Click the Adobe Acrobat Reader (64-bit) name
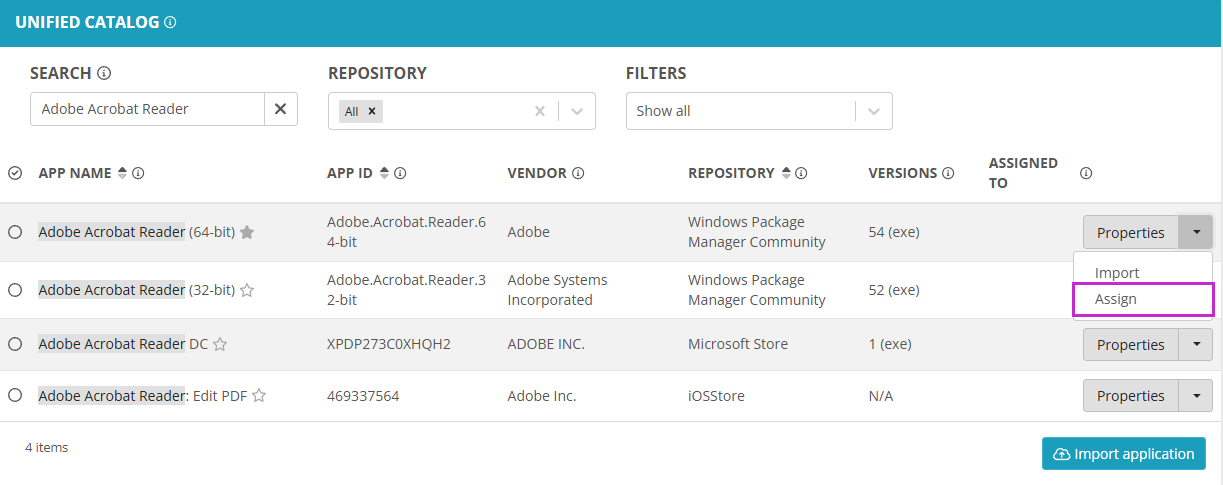 click(x=136, y=232)
